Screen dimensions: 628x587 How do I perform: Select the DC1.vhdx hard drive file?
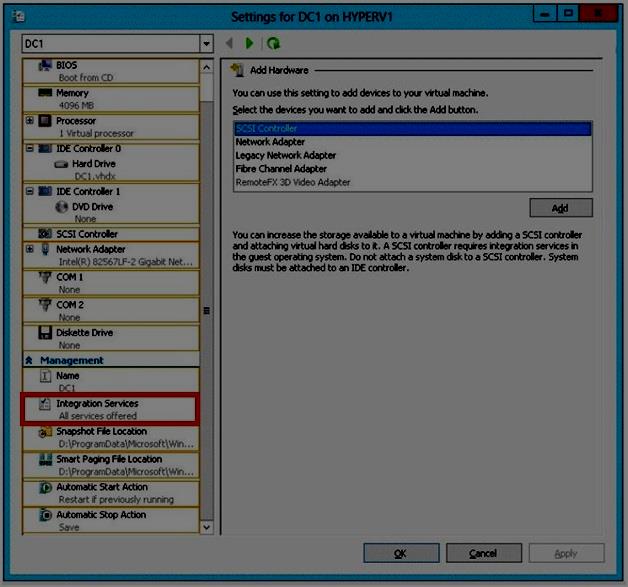[95, 176]
